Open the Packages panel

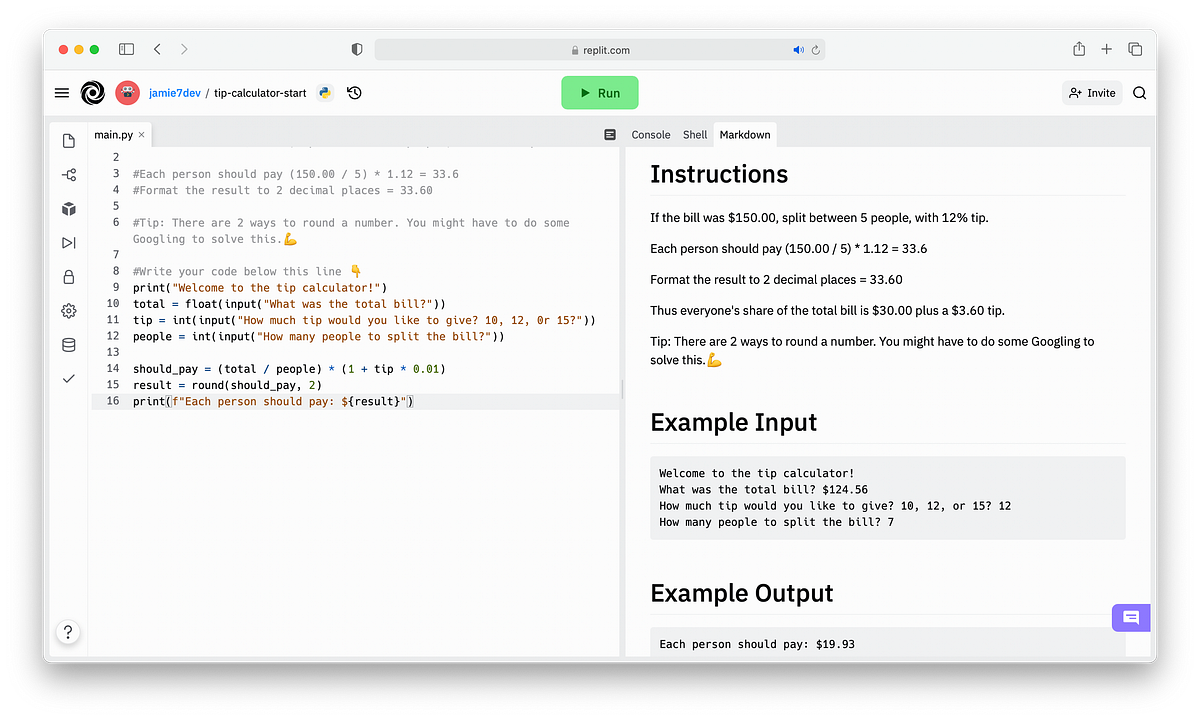tap(68, 209)
